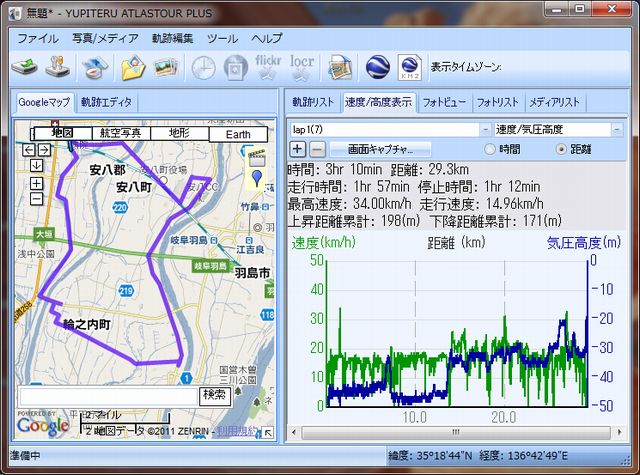This screenshot has width=640, height=475.
Task: Open the ツール menu
Action: pos(222,38)
